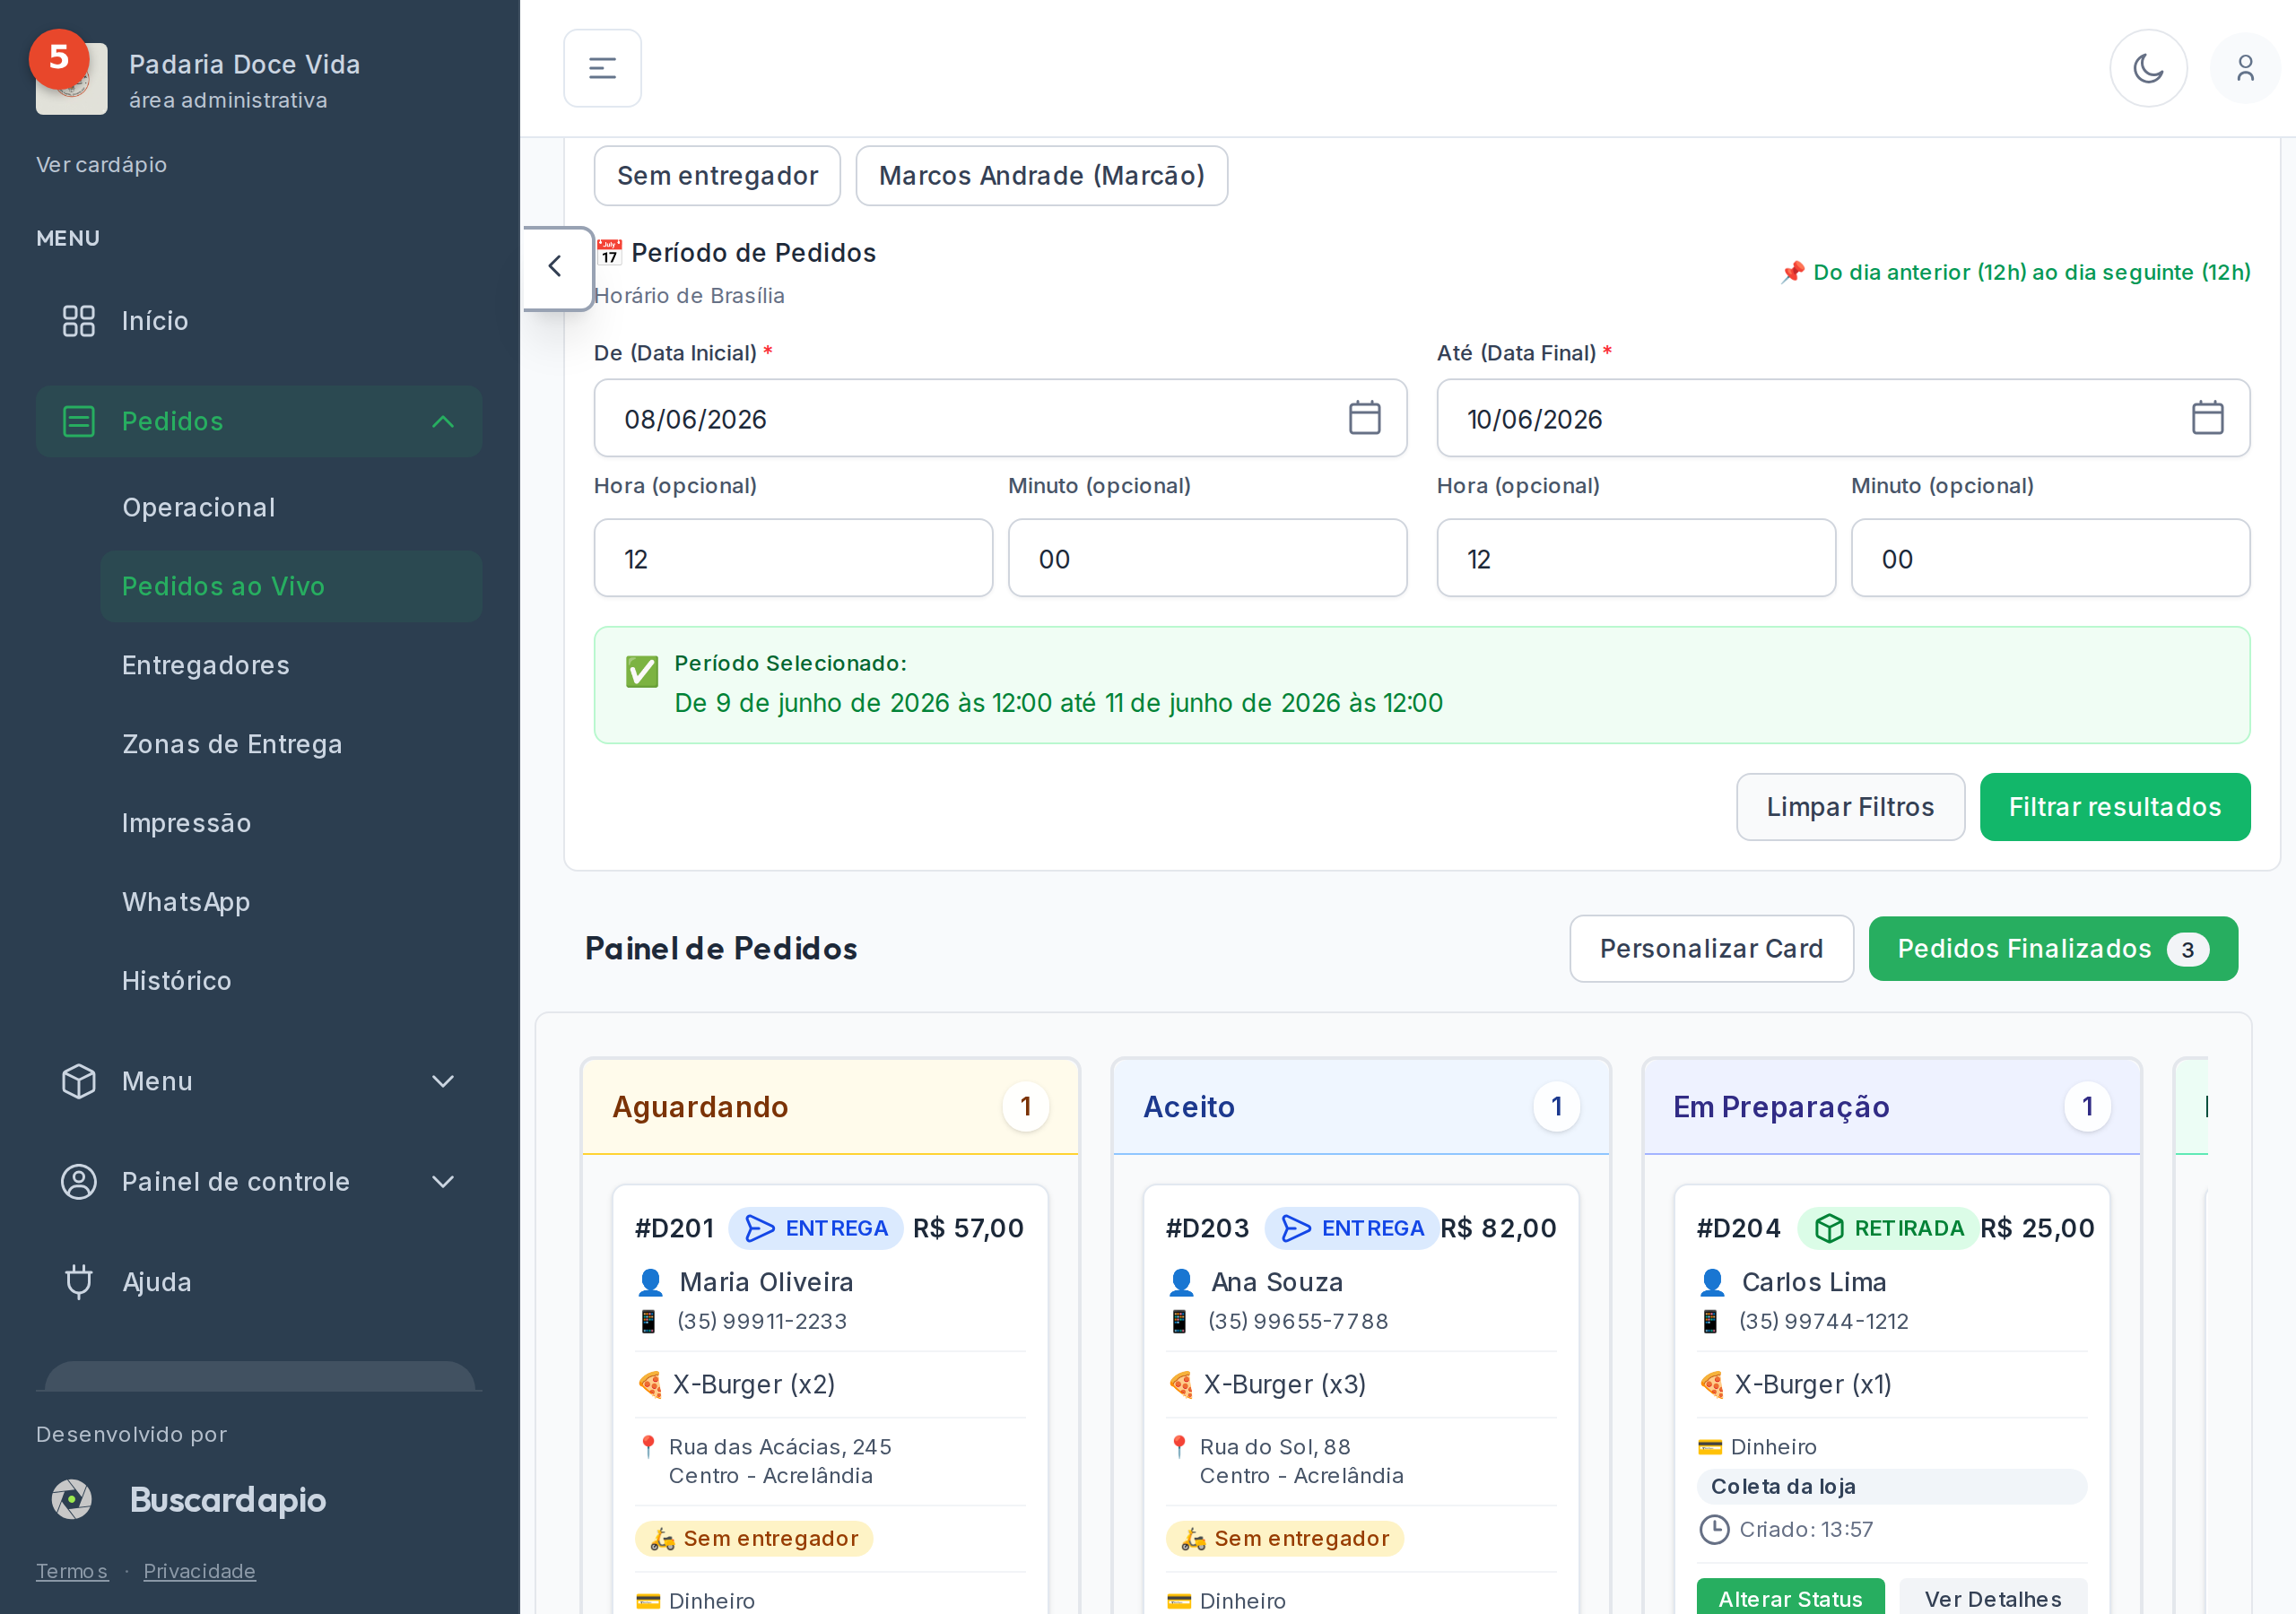Open Termos link
This screenshot has width=2296, height=1614.
[x=72, y=1570]
